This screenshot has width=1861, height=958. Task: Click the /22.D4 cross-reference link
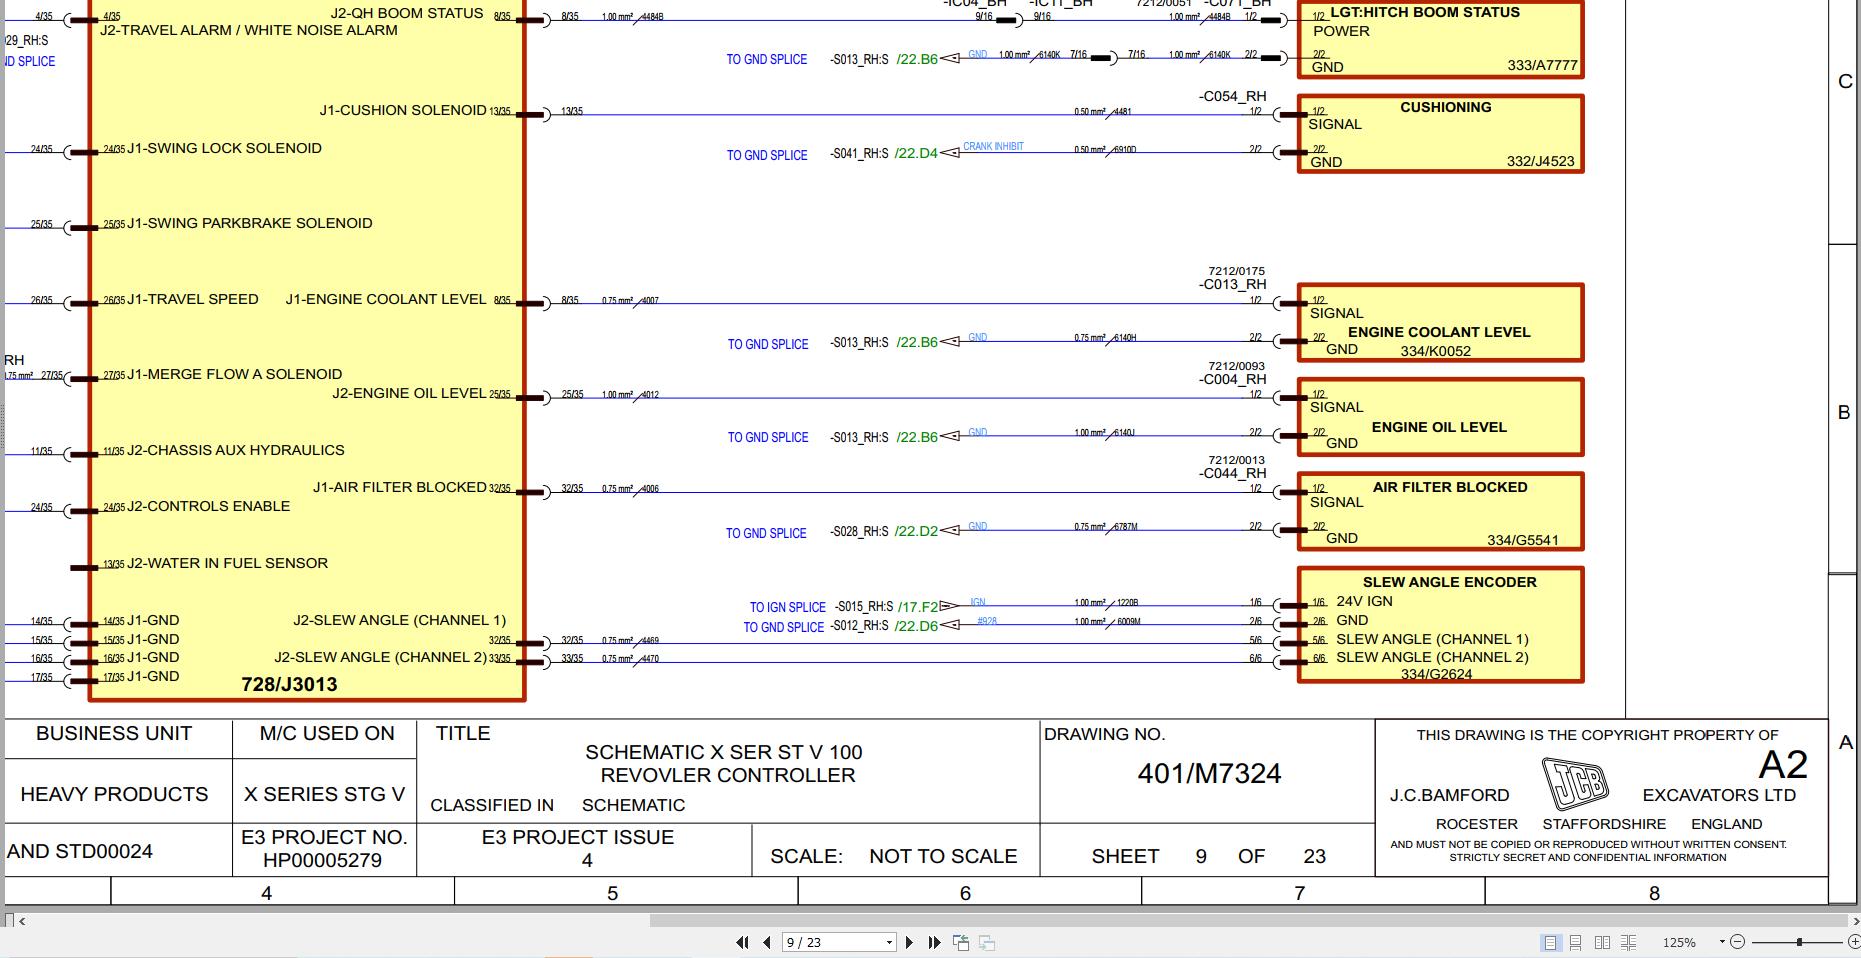(x=916, y=153)
